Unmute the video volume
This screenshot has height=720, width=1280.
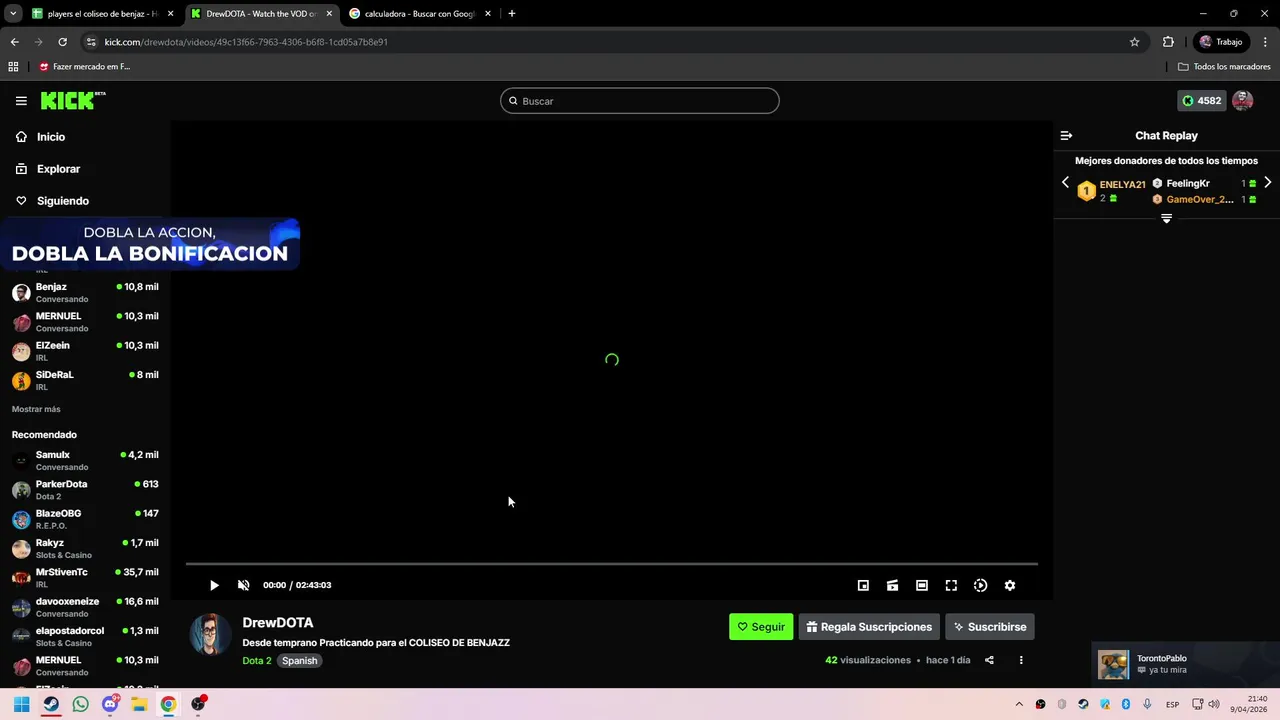[x=243, y=585]
